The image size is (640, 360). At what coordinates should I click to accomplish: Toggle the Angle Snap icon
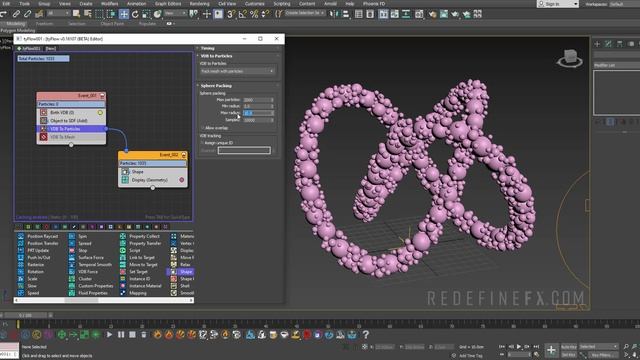(242, 14)
